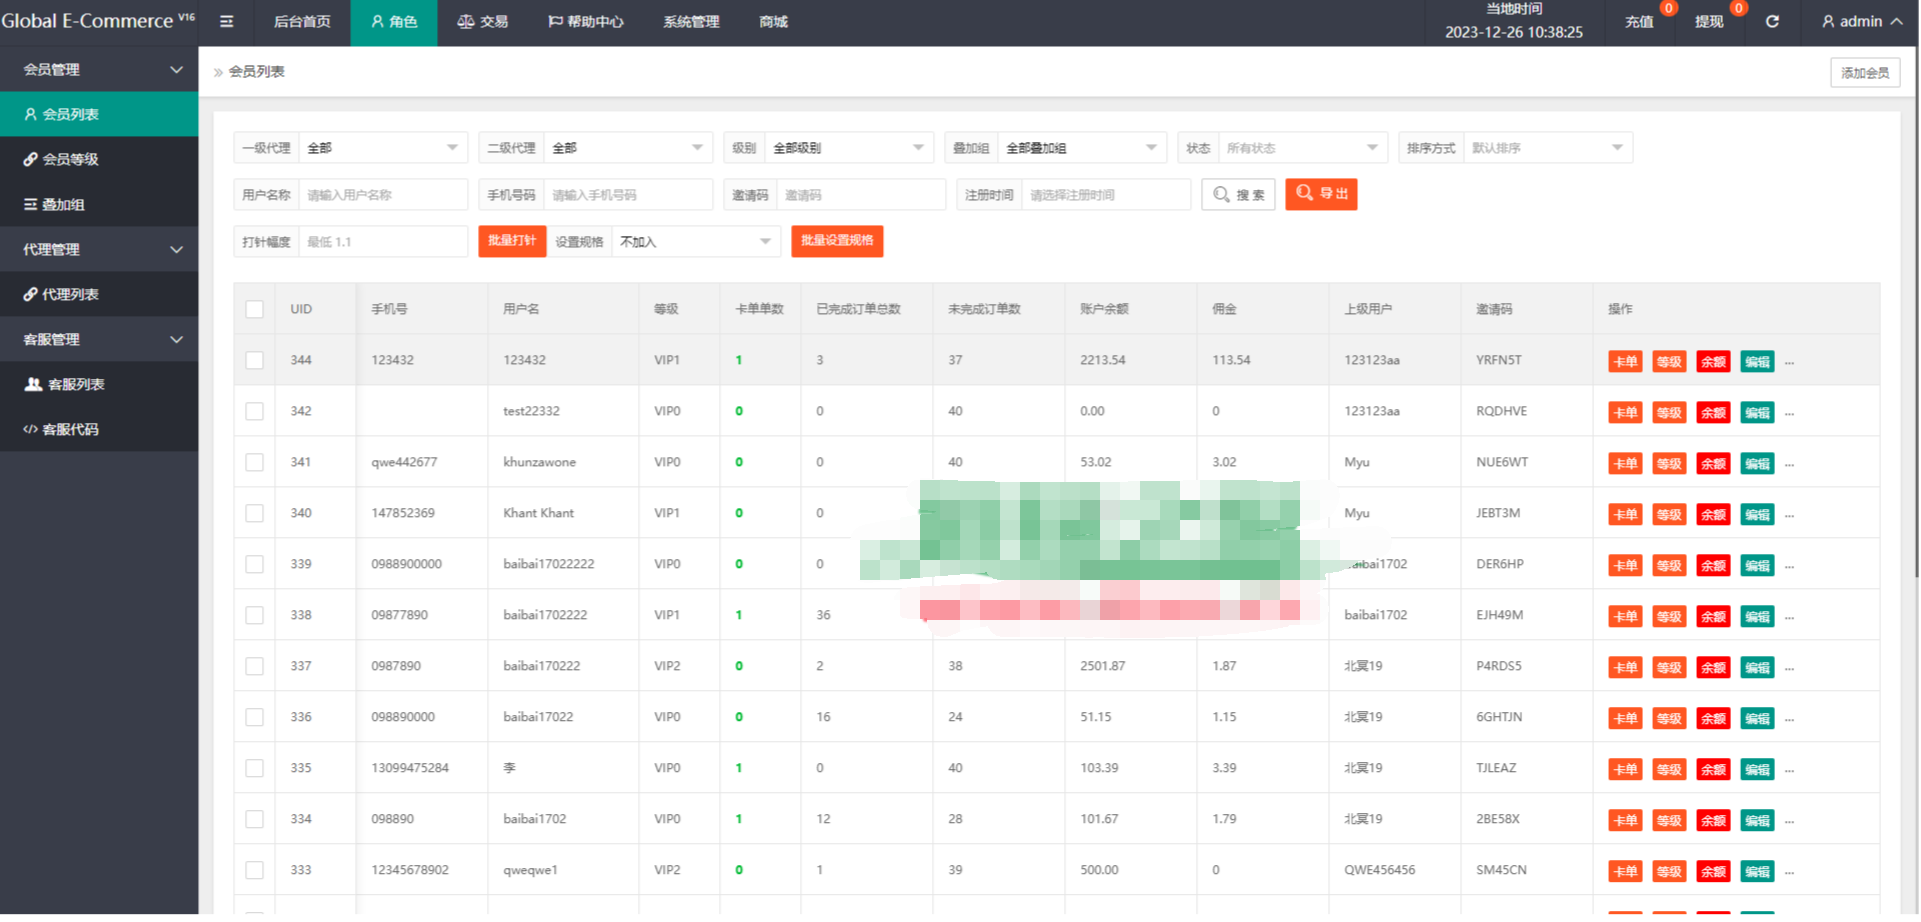Switch to the 交易 top menu tab
The image size is (1921, 922).
[x=483, y=21]
